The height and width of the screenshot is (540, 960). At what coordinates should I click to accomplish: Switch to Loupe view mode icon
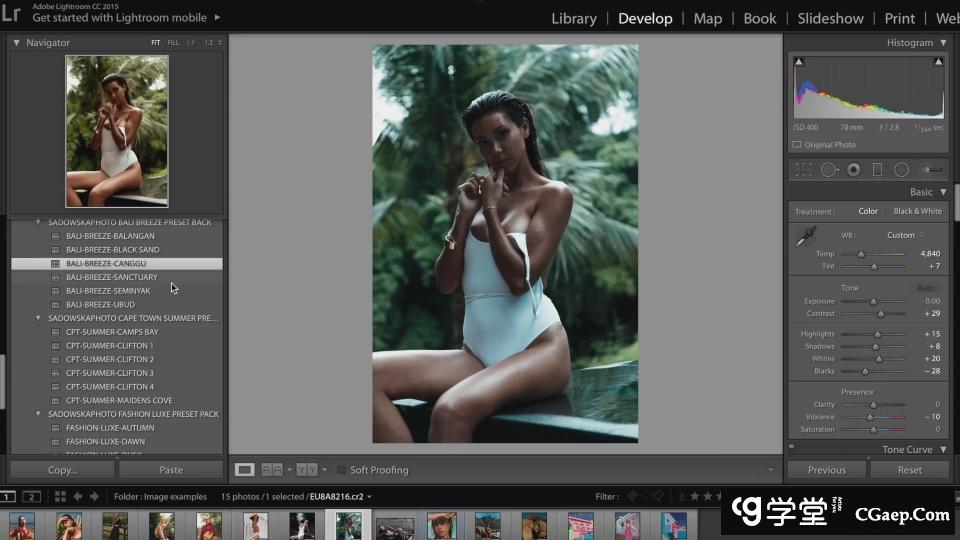244,469
